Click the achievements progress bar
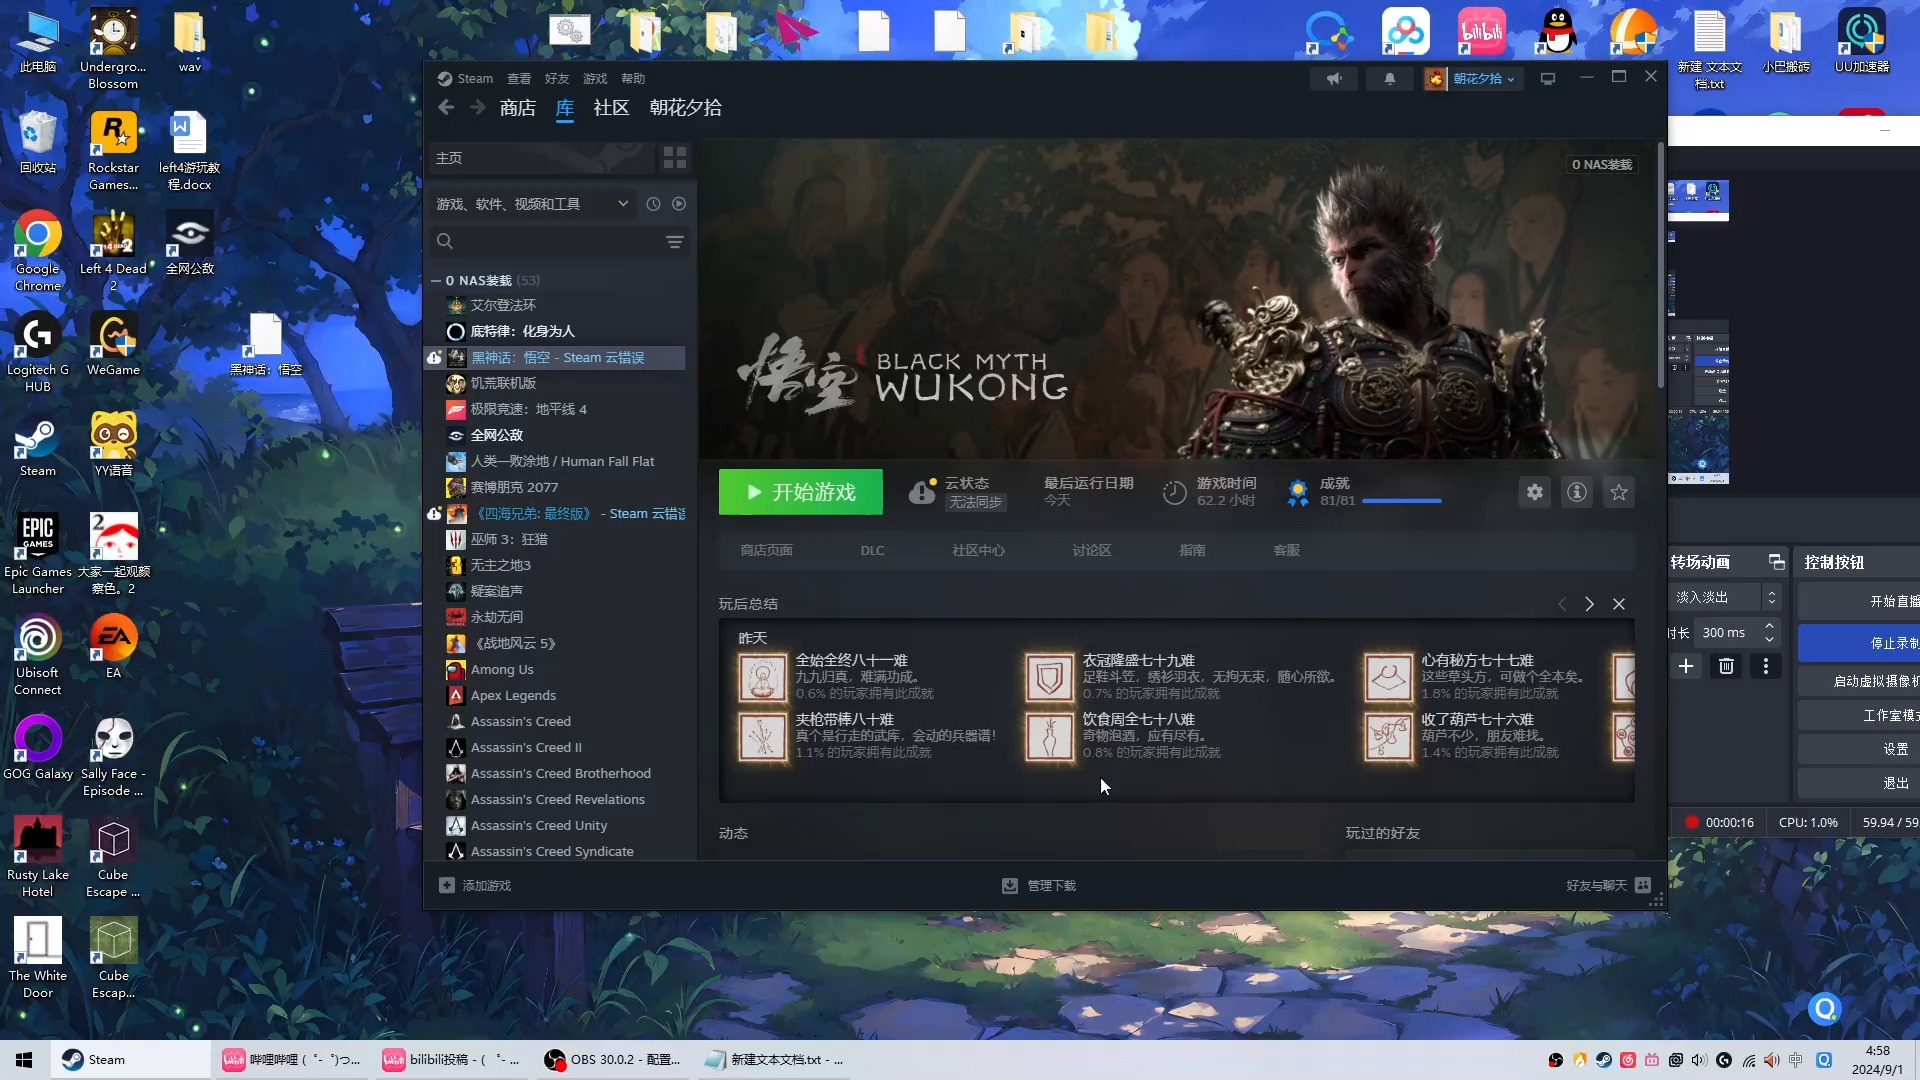 pos(1402,501)
